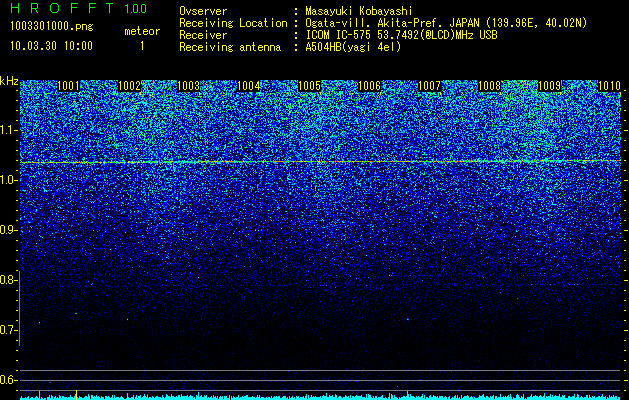629x400 pixels.
Task: Click the yellow meteor marker on the bottom power trace
Action: [76, 394]
